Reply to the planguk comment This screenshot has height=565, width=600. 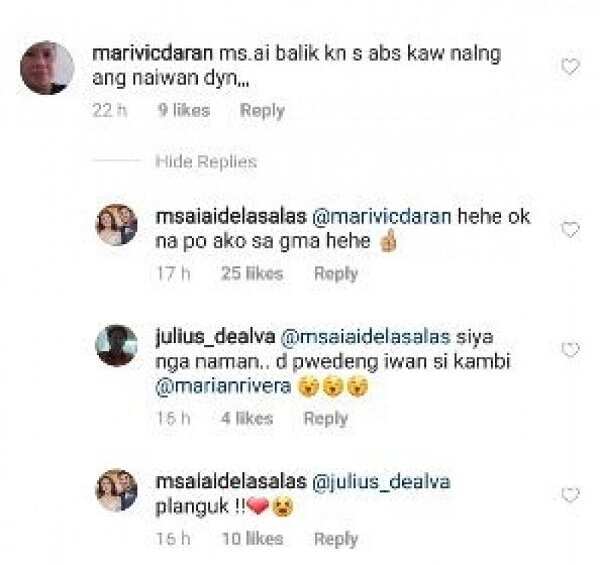click(x=336, y=539)
